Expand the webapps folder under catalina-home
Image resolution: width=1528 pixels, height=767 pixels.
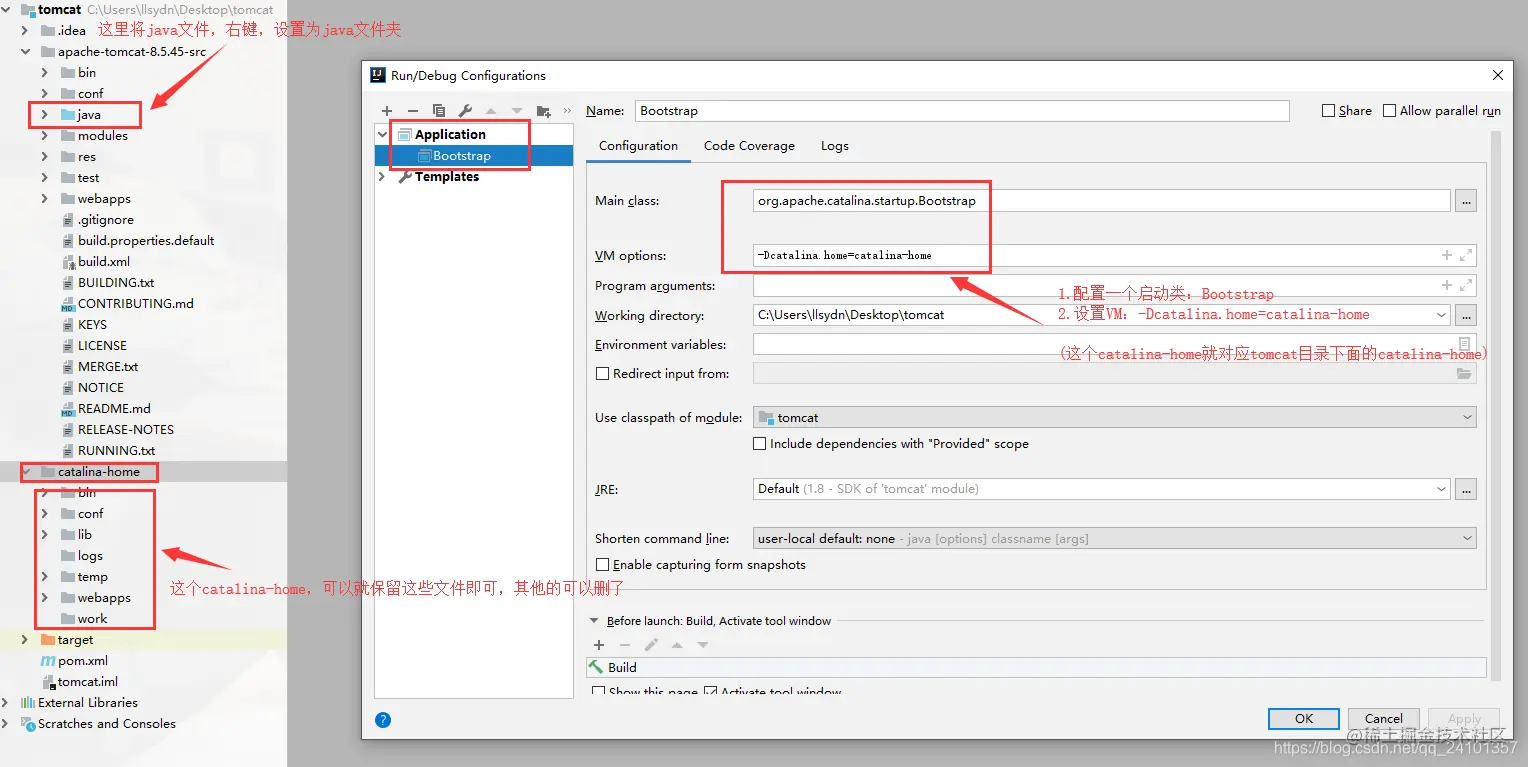click(x=45, y=598)
